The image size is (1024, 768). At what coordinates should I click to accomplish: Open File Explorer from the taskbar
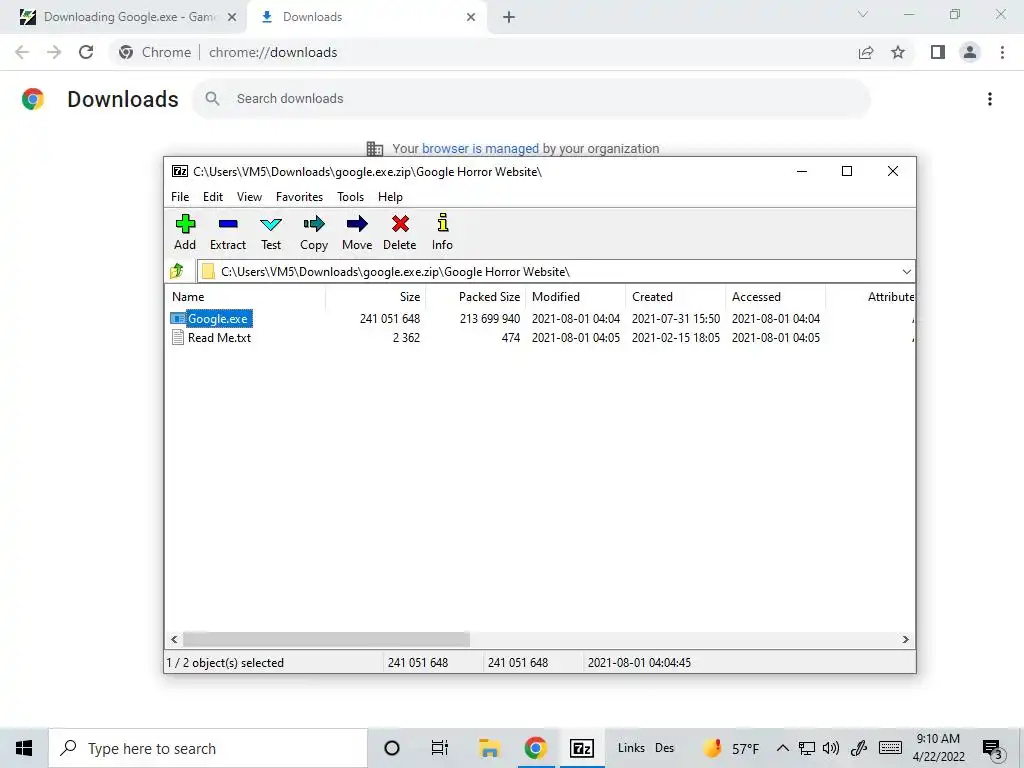pos(489,748)
